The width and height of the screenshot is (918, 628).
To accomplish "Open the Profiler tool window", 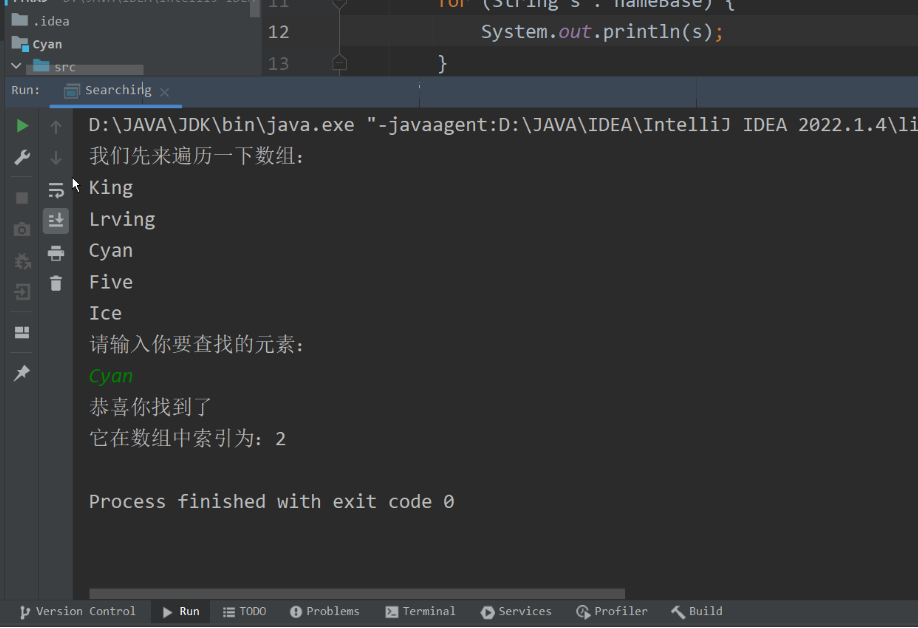I will tap(612, 612).
